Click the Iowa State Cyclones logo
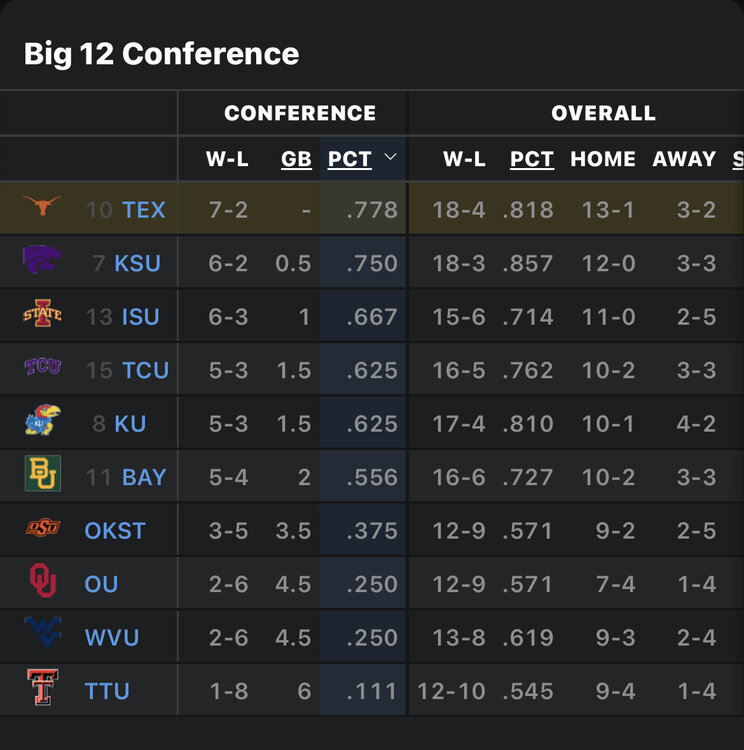This screenshot has height=750, width=744. tap(42, 316)
